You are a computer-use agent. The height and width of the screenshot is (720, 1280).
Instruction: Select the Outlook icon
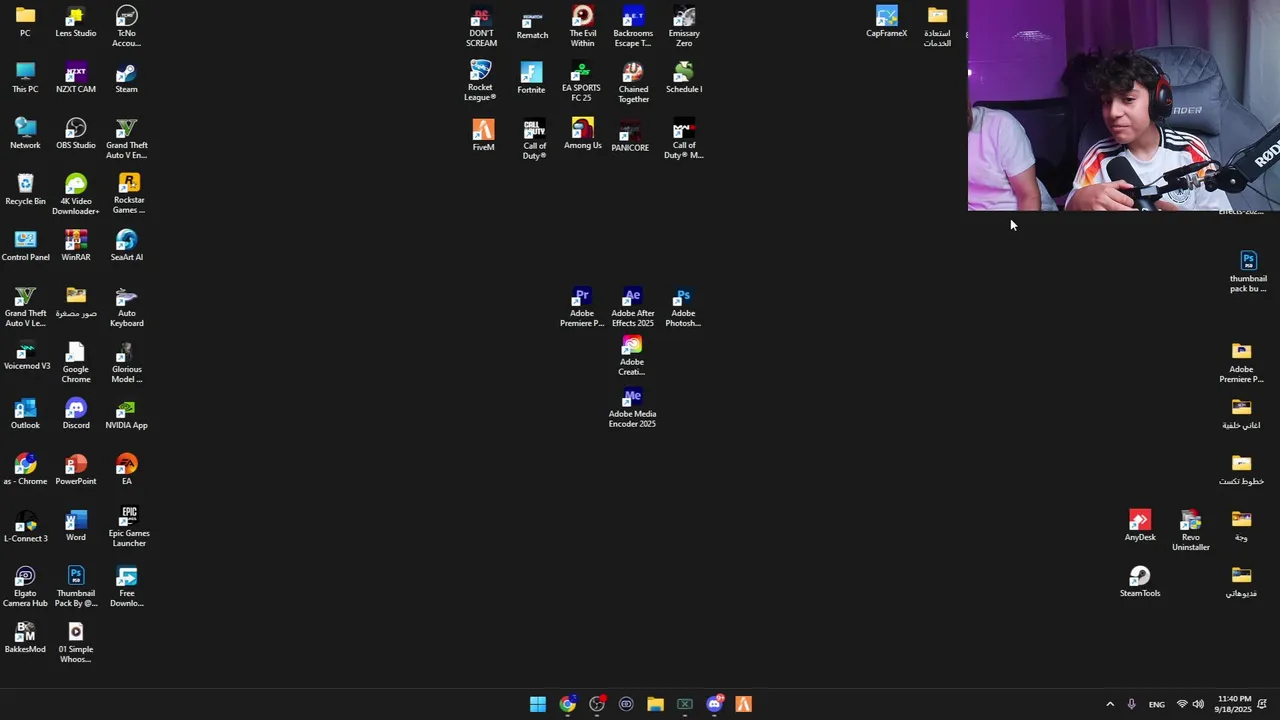point(25,414)
